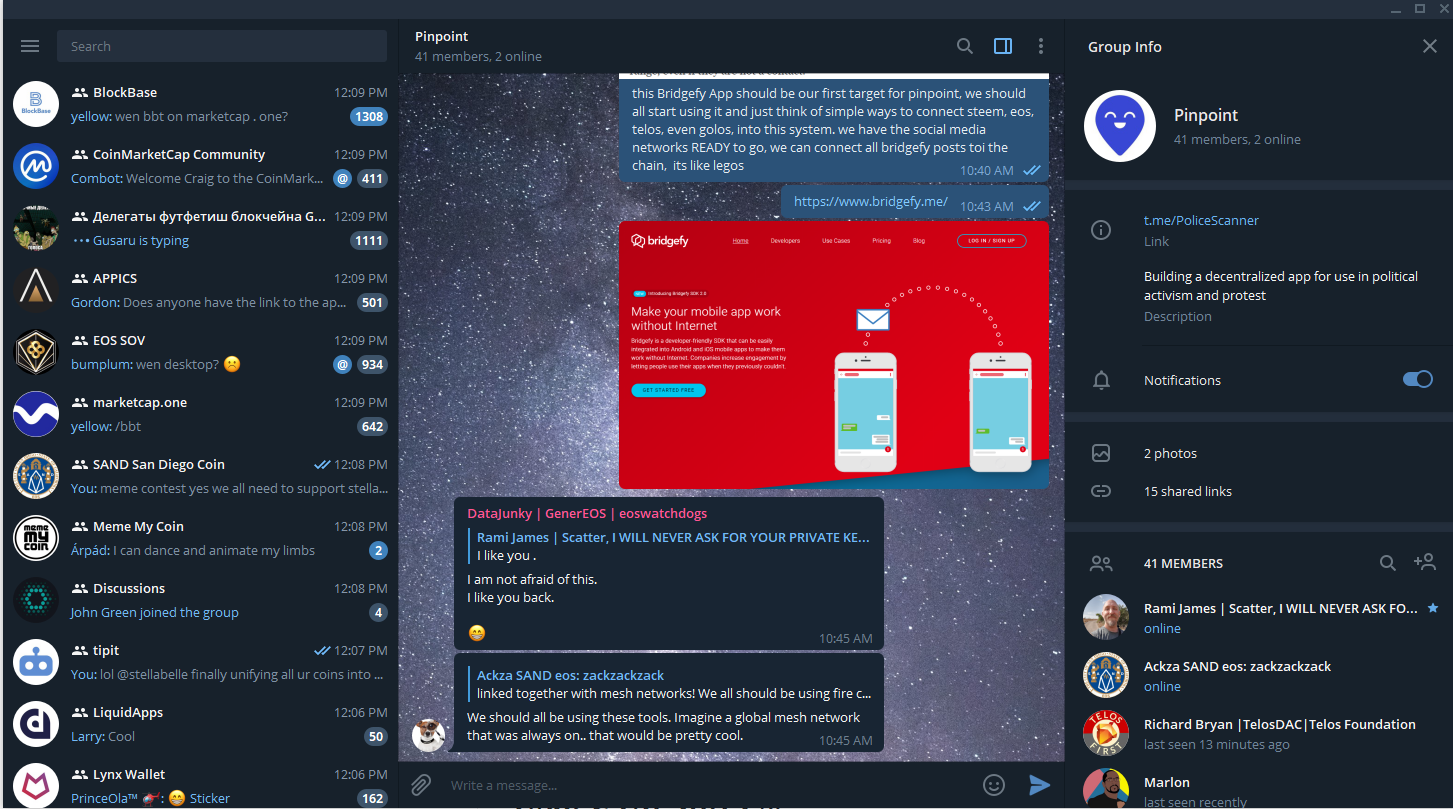
Task: Open the EOS SOV chat
Action: 200,352
